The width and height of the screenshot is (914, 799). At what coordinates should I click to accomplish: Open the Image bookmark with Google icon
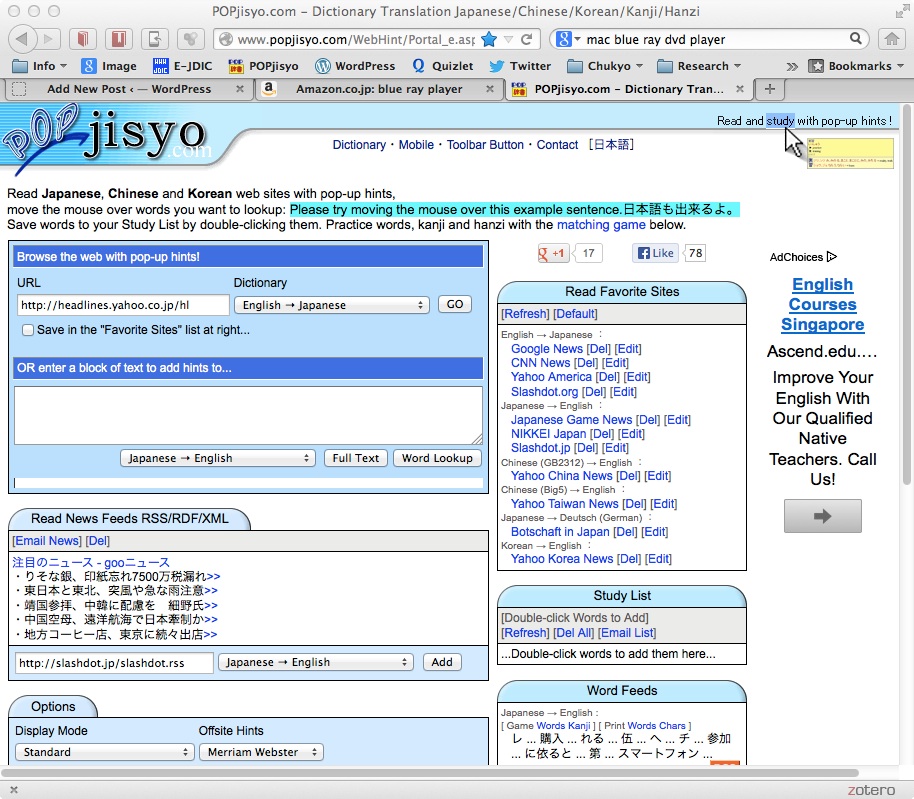(x=108, y=66)
